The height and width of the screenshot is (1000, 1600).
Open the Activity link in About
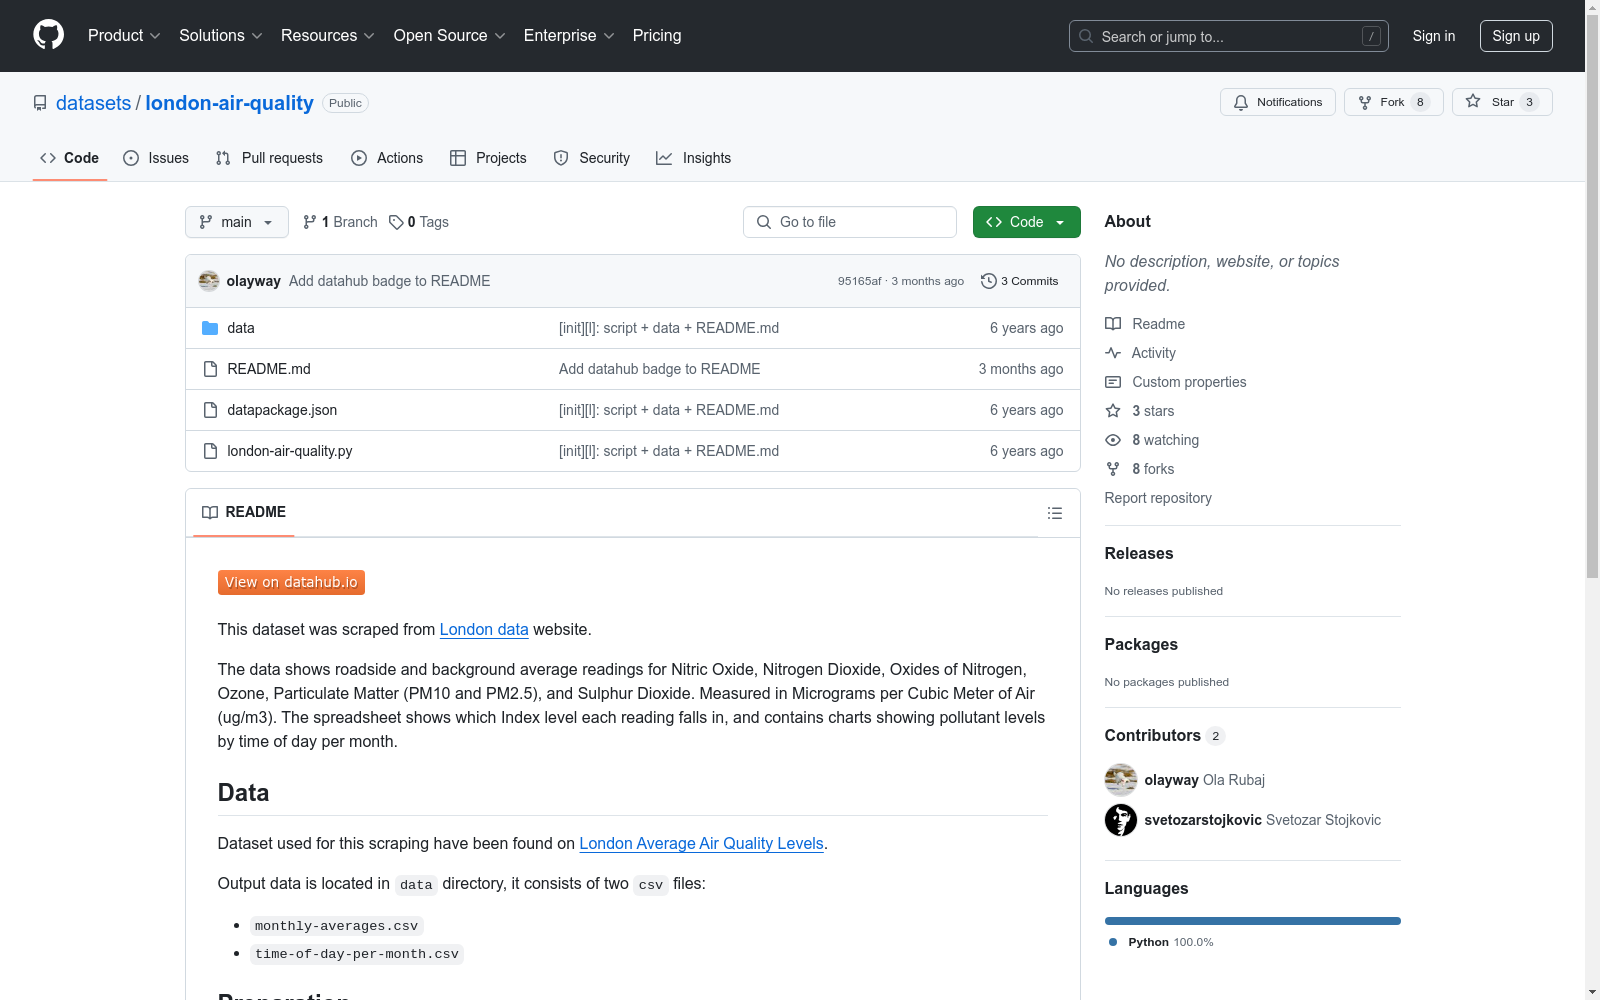click(x=1153, y=353)
